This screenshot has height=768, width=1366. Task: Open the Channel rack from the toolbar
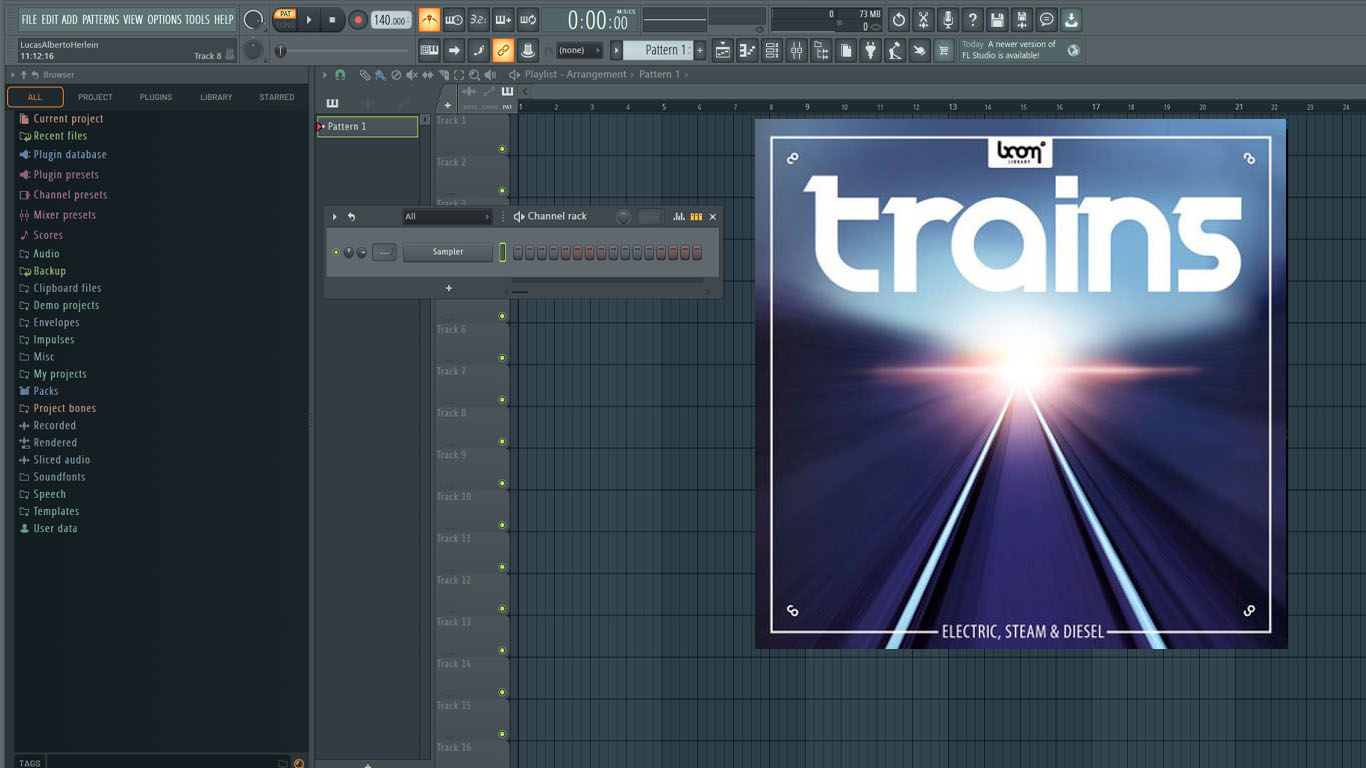pos(772,51)
